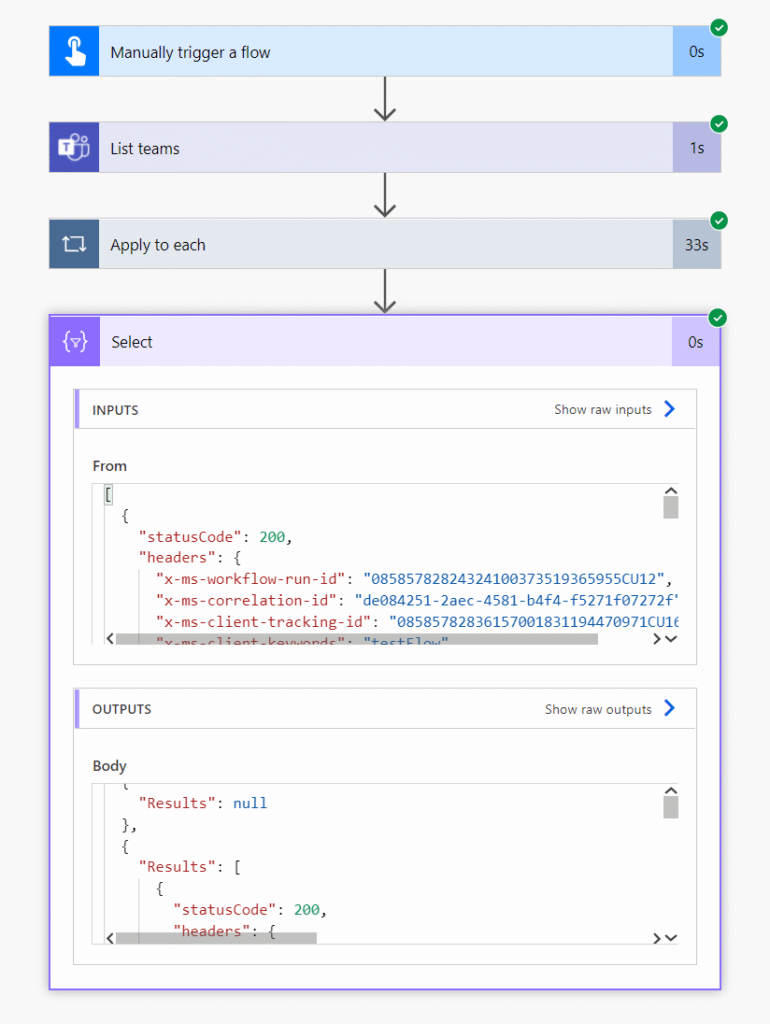This screenshot has width=770, height=1024.
Task: Click success checkmark on Apply to each
Action: point(719,221)
